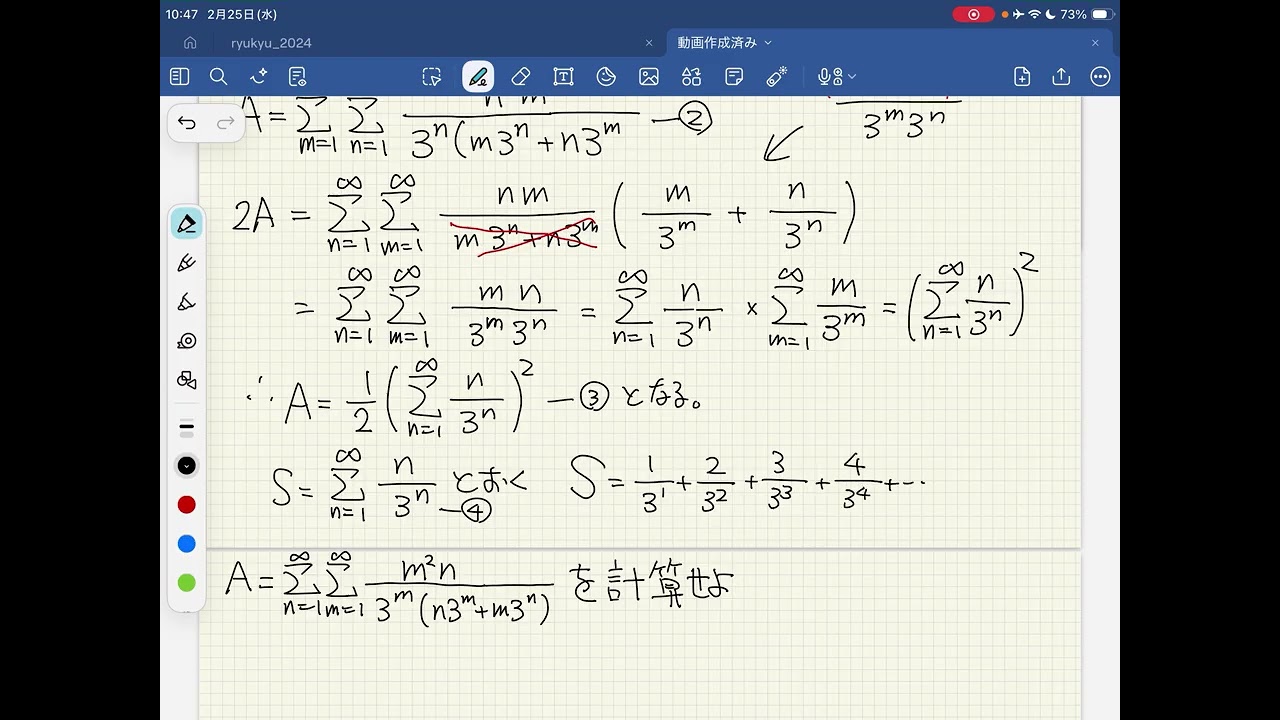This screenshot has height=720, width=1280.
Task: Tap the screen recording indicator
Action: point(973,14)
